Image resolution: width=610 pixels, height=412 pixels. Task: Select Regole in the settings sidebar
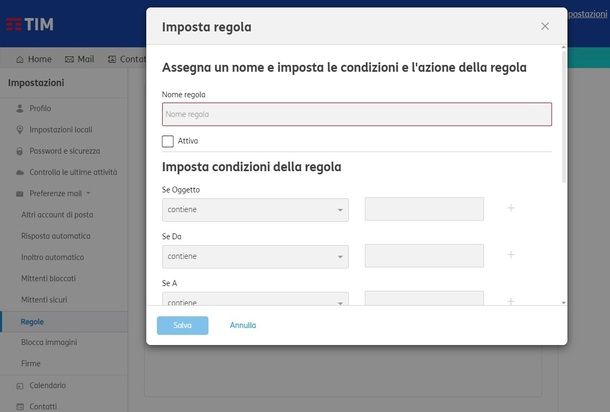click(32, 322)
